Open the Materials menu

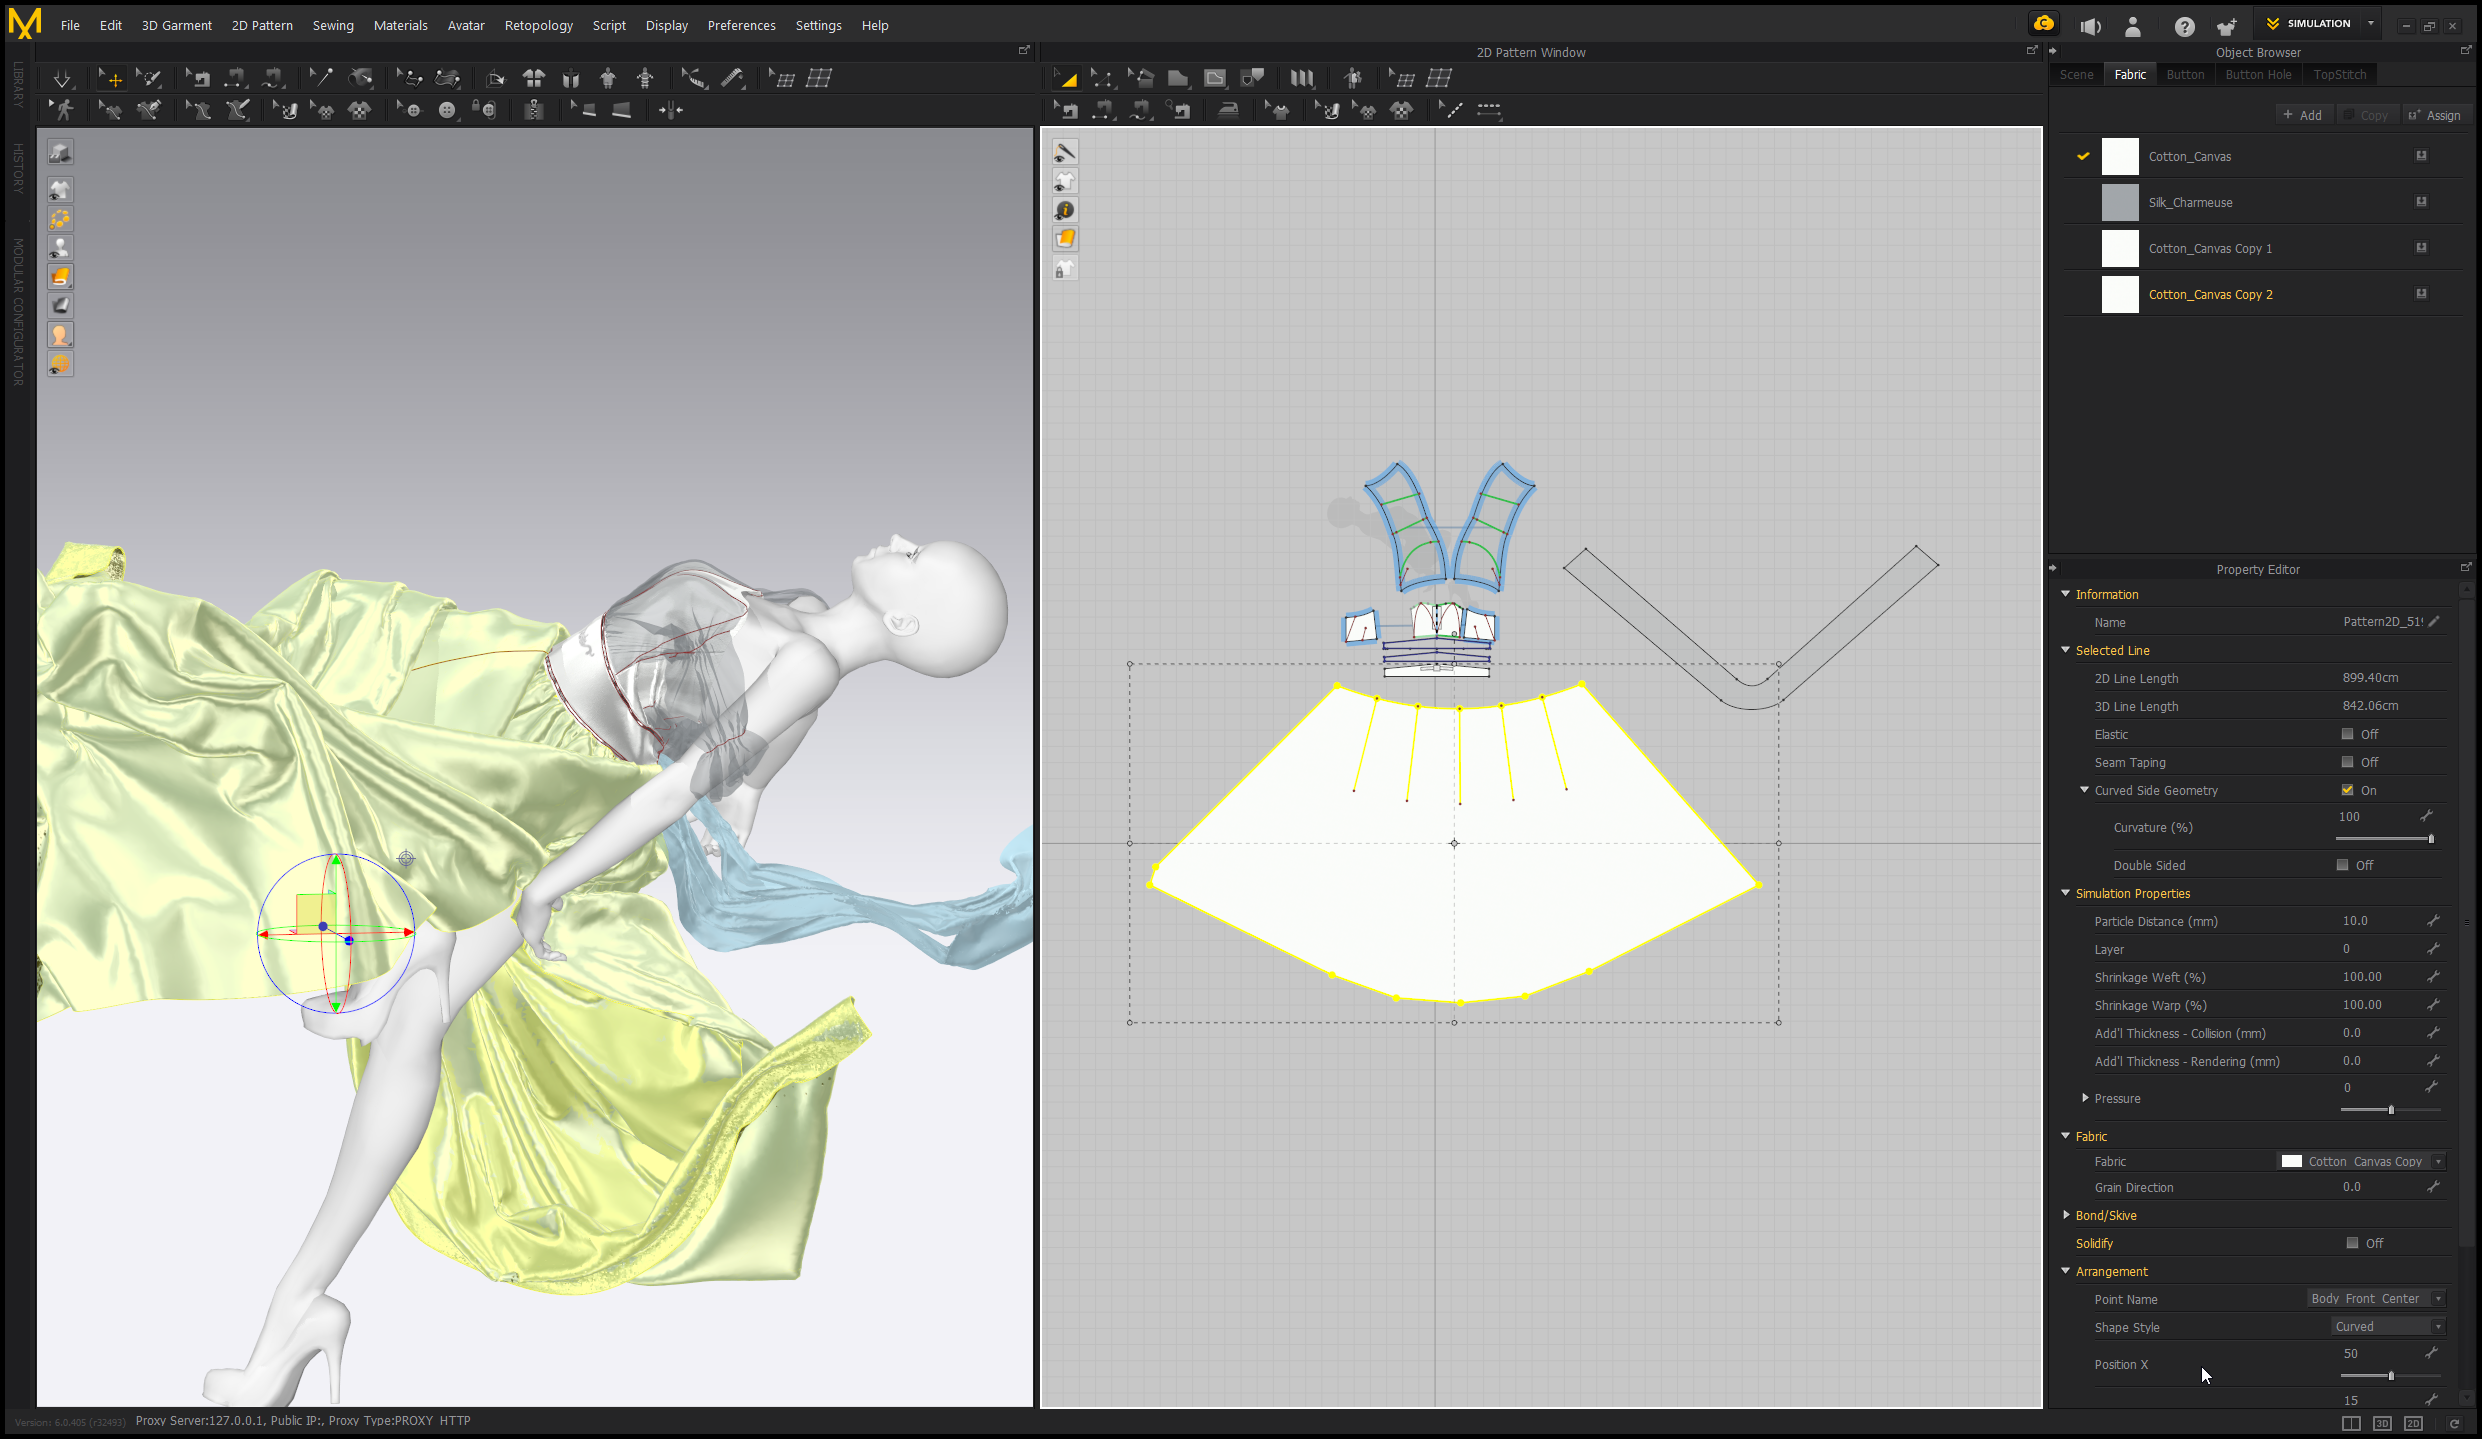[x=400, y=26]
